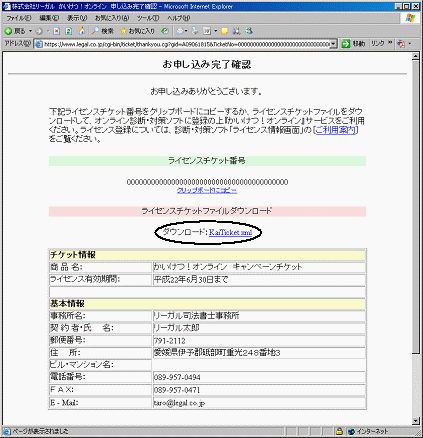Click the page status icon at bottom left
423x438 pixels.
tap(7, 431)
